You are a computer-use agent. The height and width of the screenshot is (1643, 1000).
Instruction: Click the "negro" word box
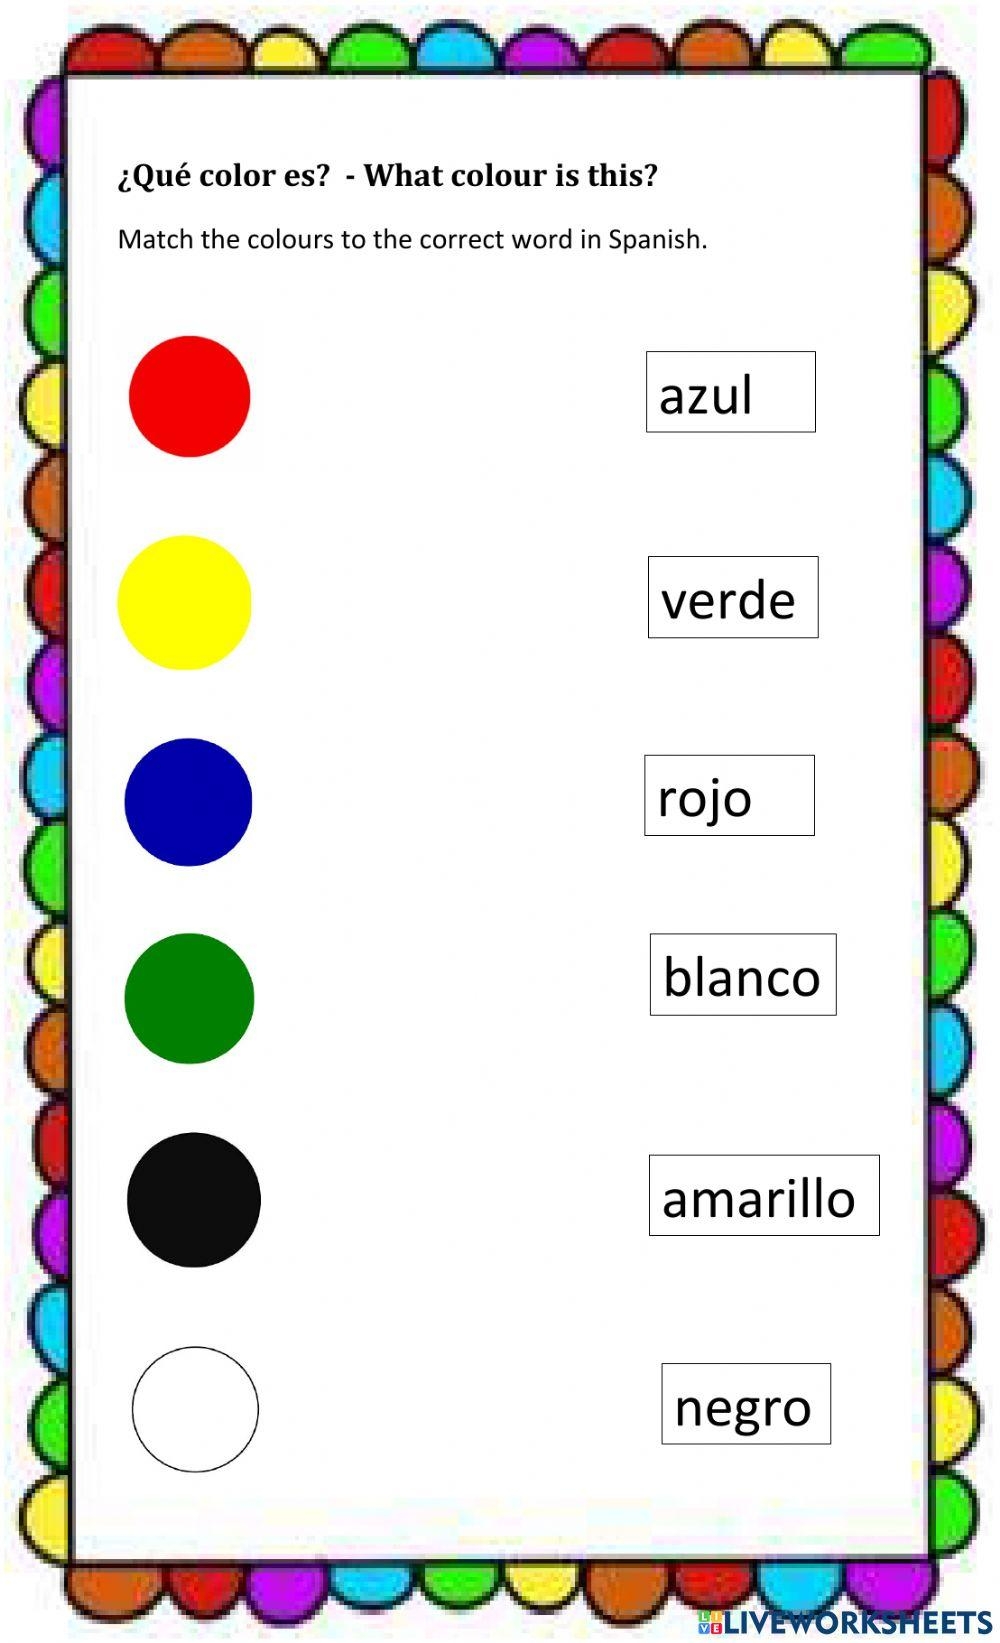pos(745,1403)
